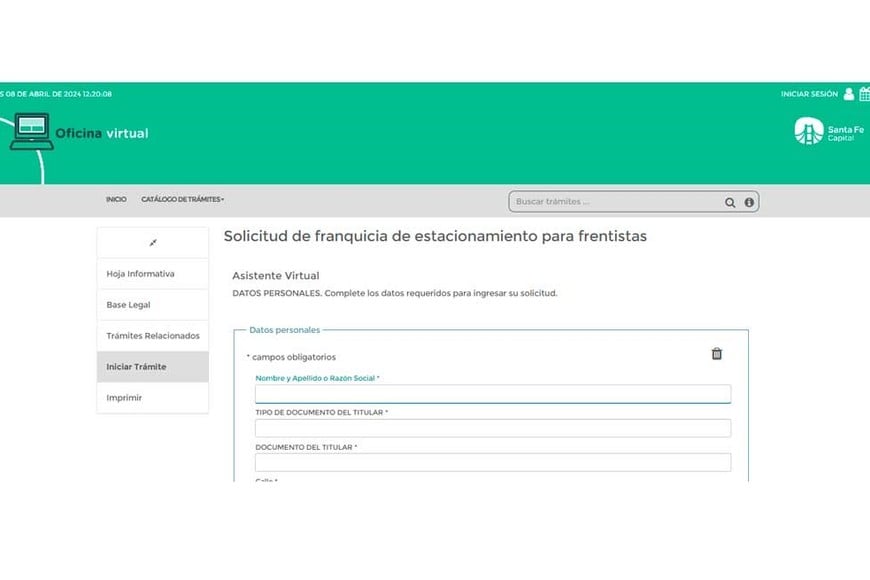
Task: Open the calendar icon in top corner
Action: click(x=864, y=94)
